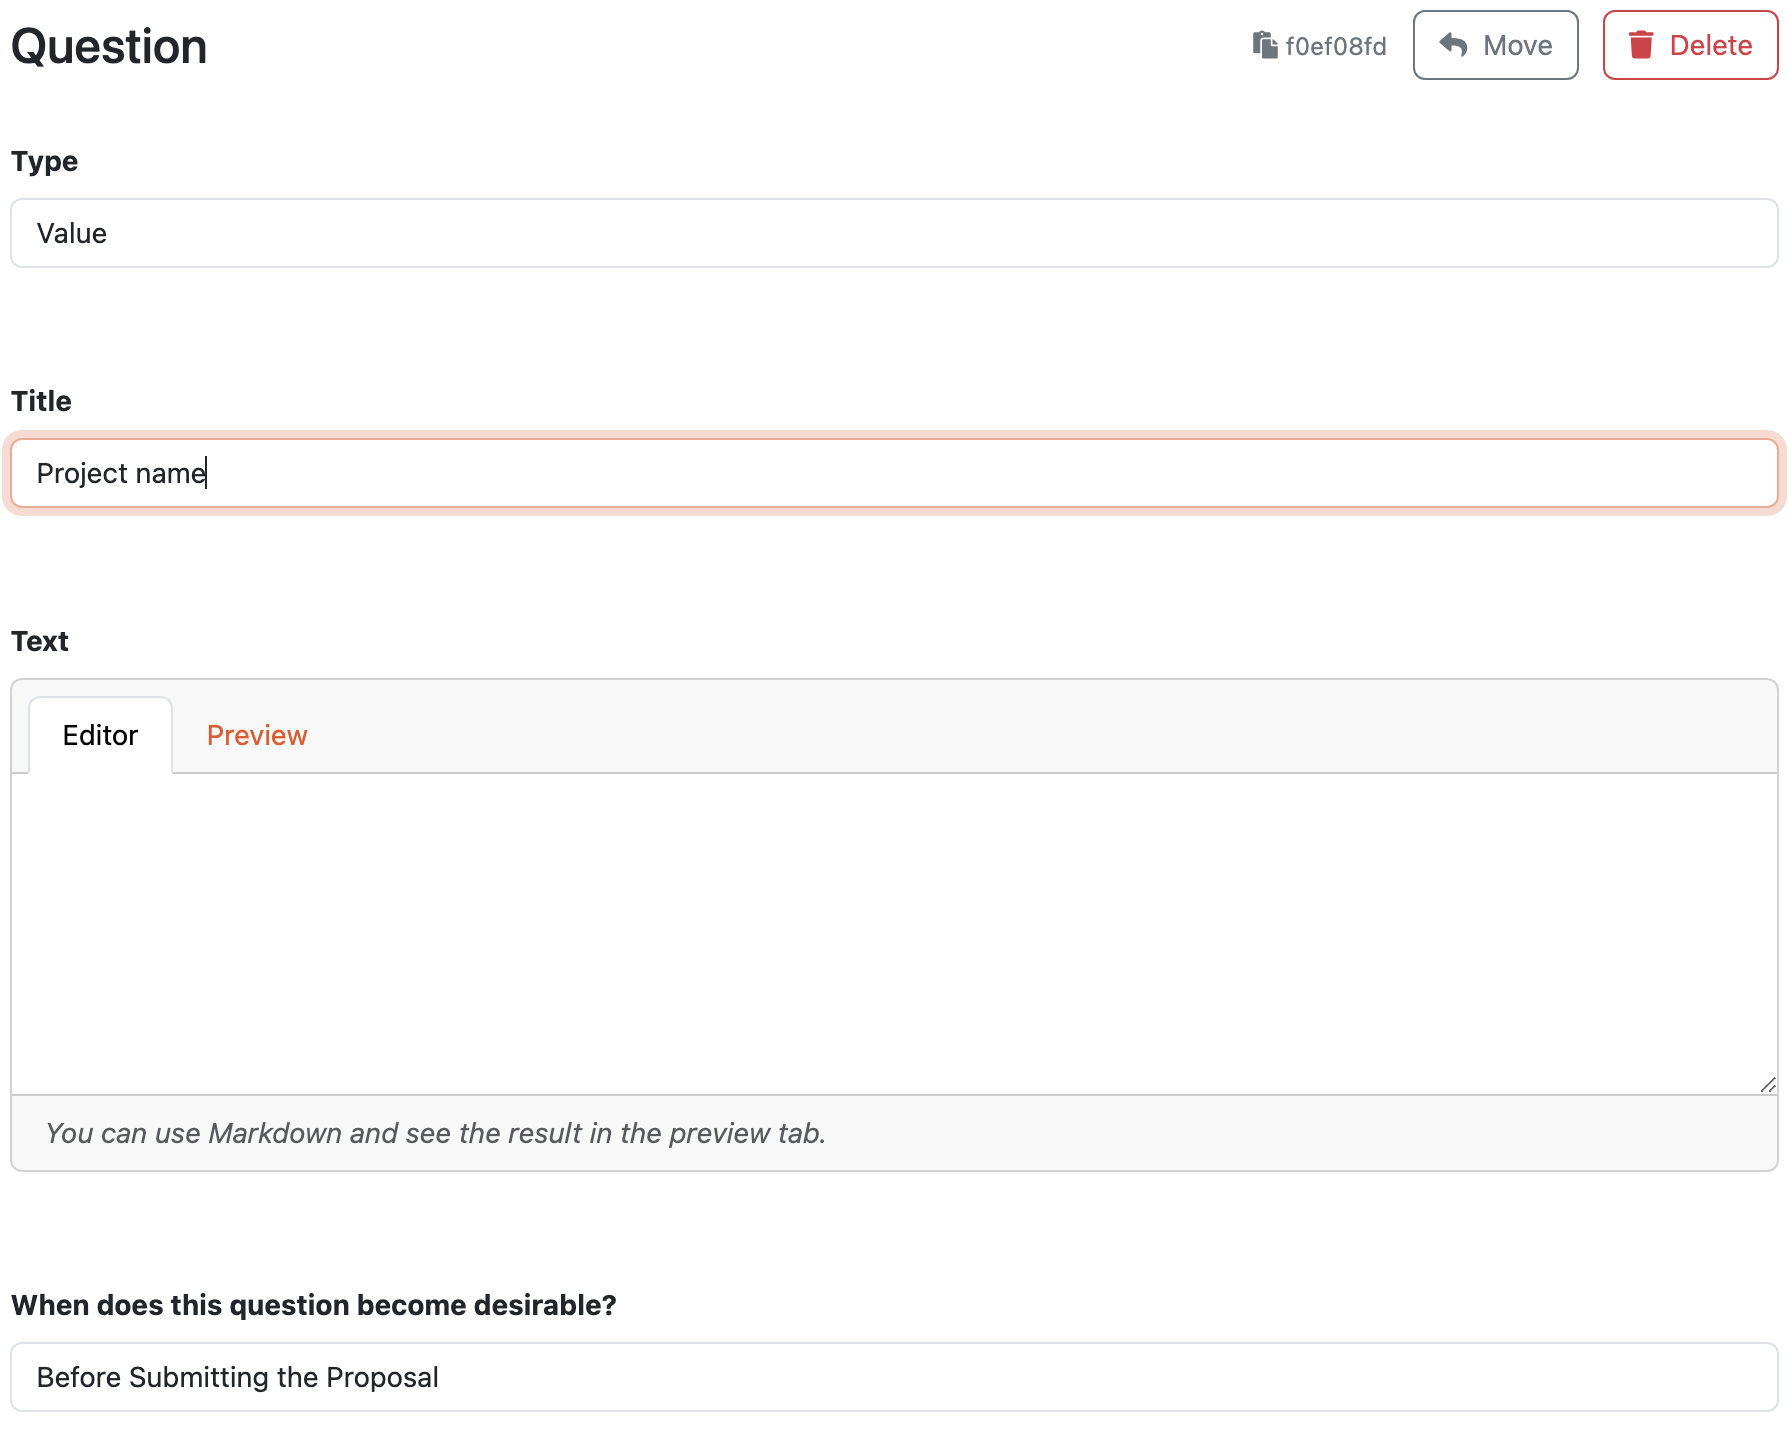Click the Question page heading
Screen dimensions: 1789x1446
[x=109, y=46]
